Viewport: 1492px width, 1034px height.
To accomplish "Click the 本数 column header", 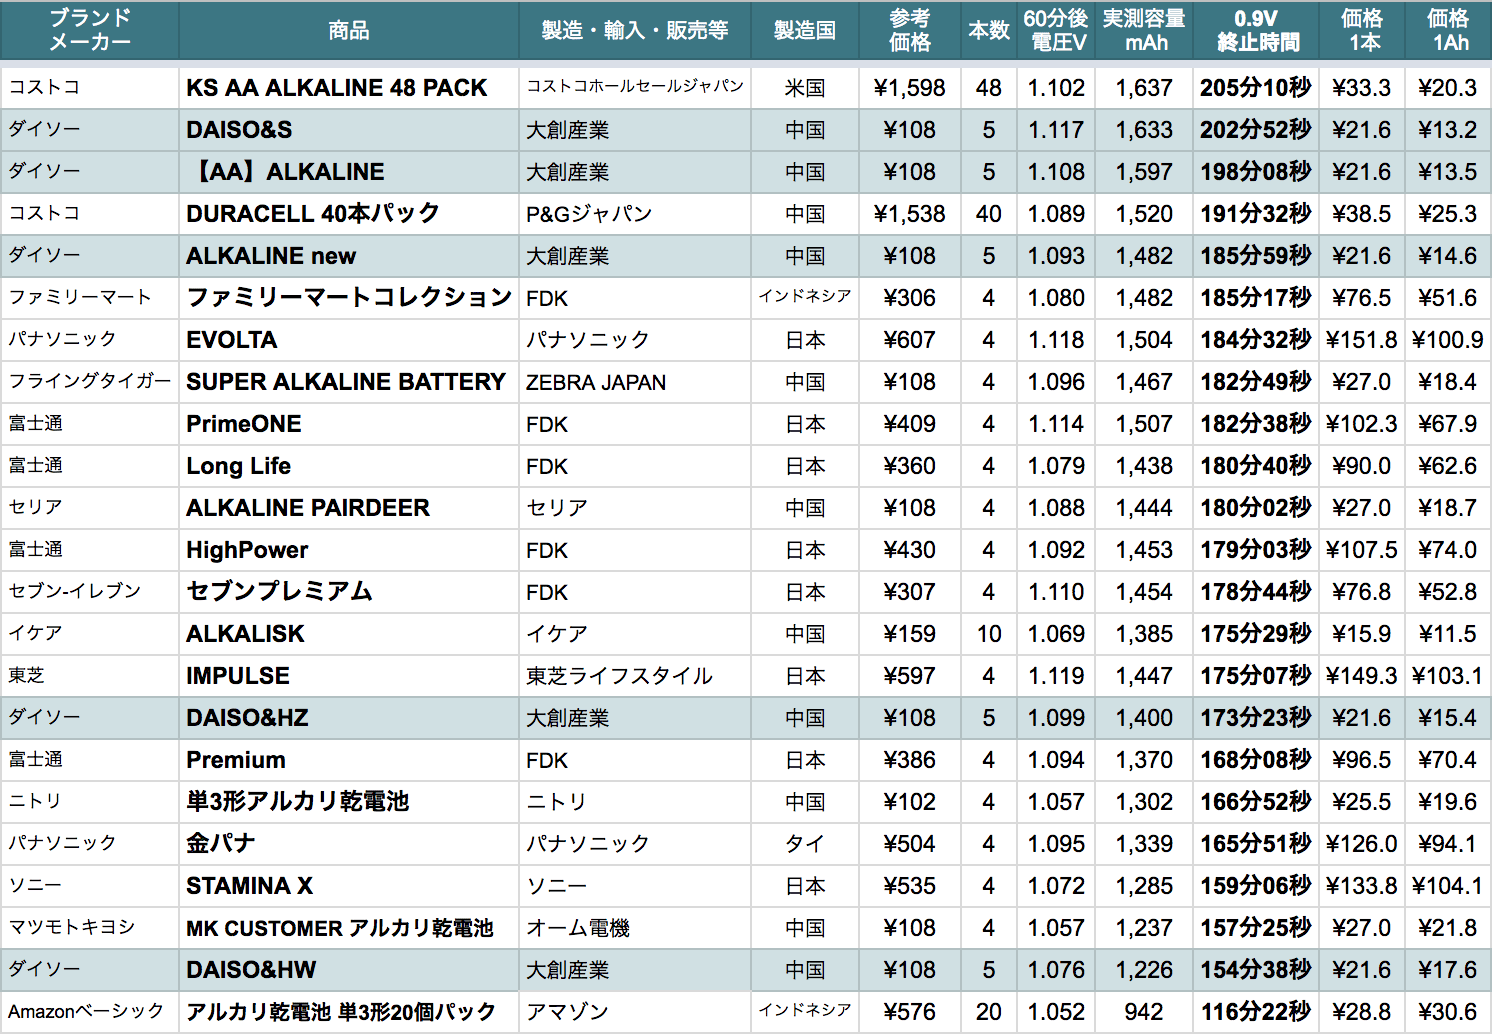I will point(989,30).
